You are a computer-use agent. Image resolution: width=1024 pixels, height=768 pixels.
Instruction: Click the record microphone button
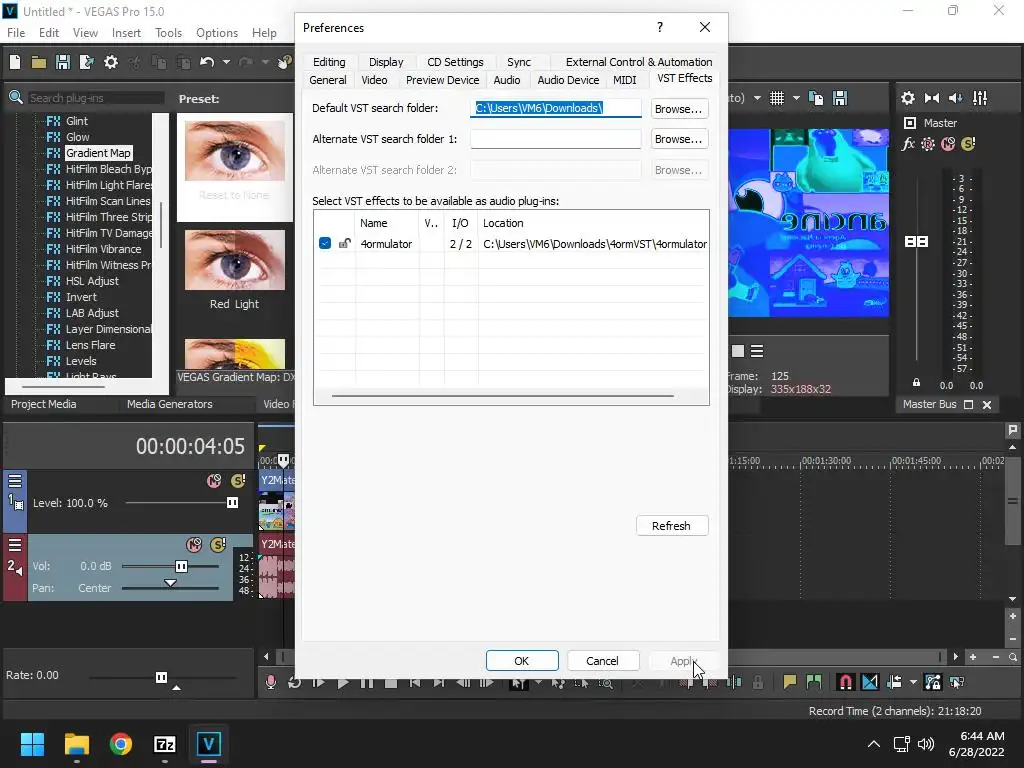coord(270,682)
